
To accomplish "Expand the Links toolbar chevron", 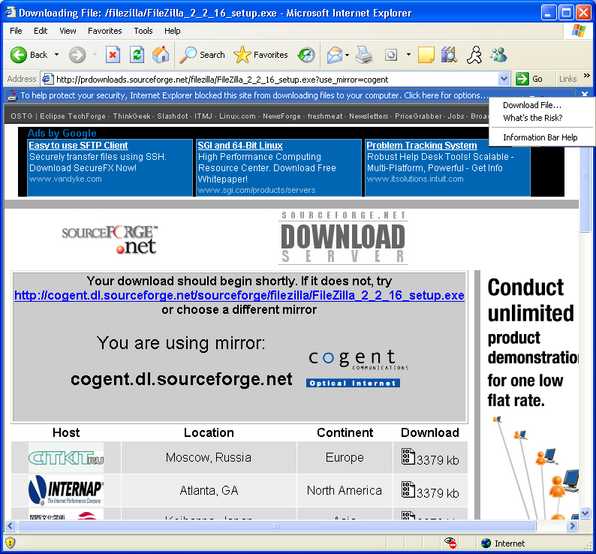I will coord(586,76).
